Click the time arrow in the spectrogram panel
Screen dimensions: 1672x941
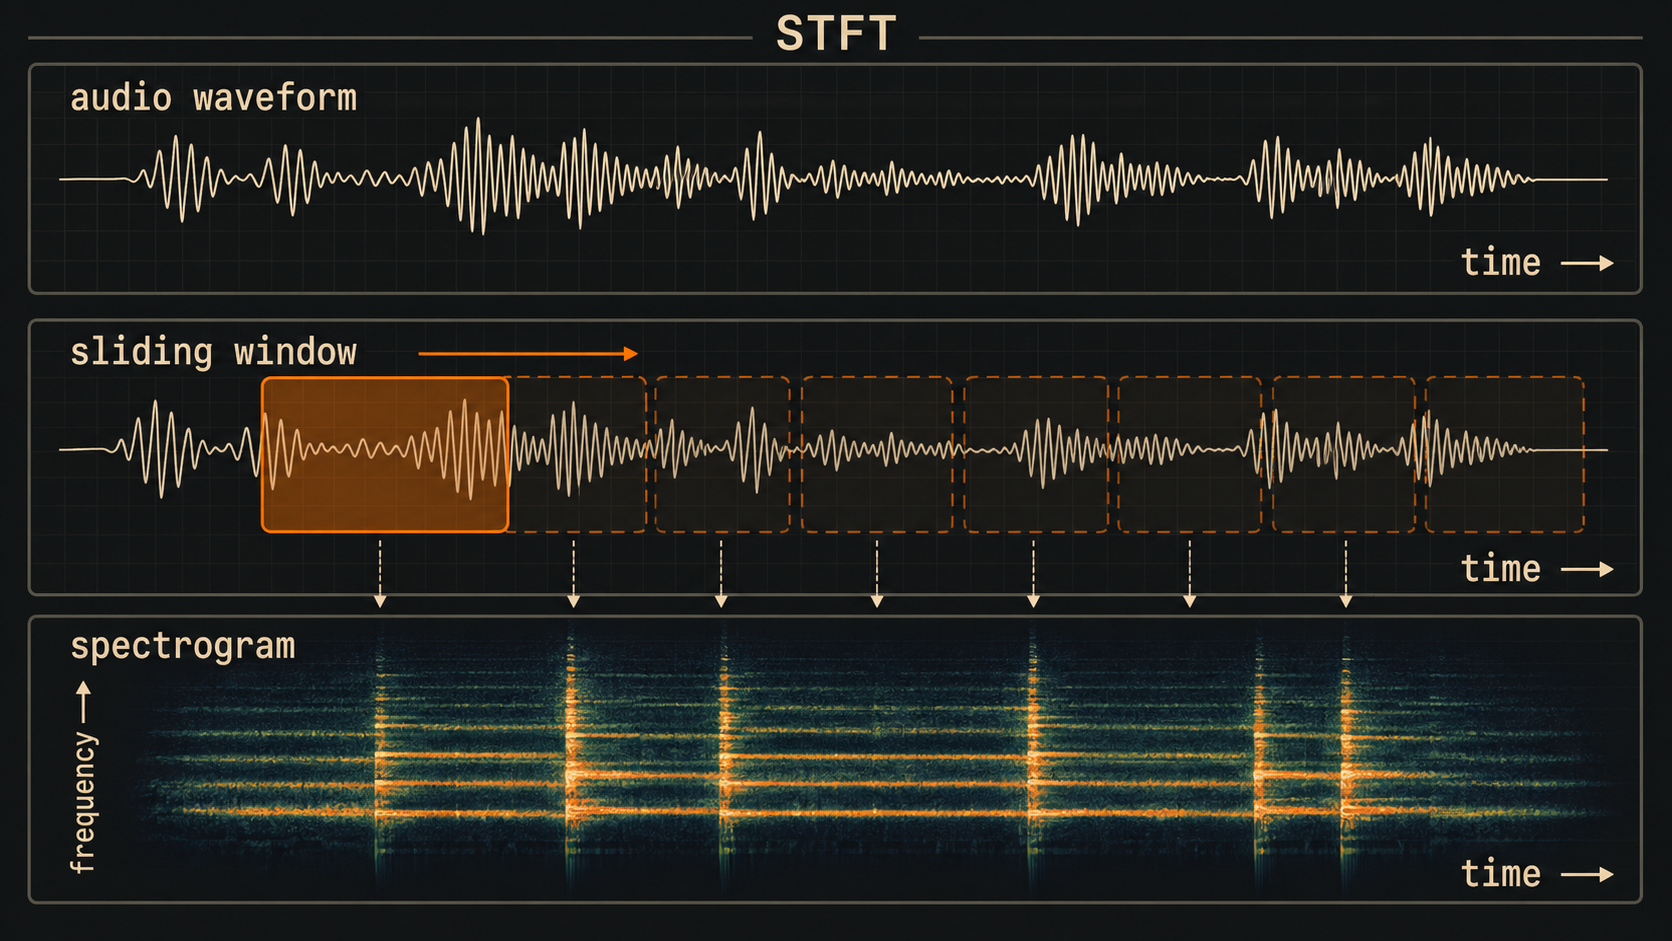pyautogui.click(x=1587, y=874)
